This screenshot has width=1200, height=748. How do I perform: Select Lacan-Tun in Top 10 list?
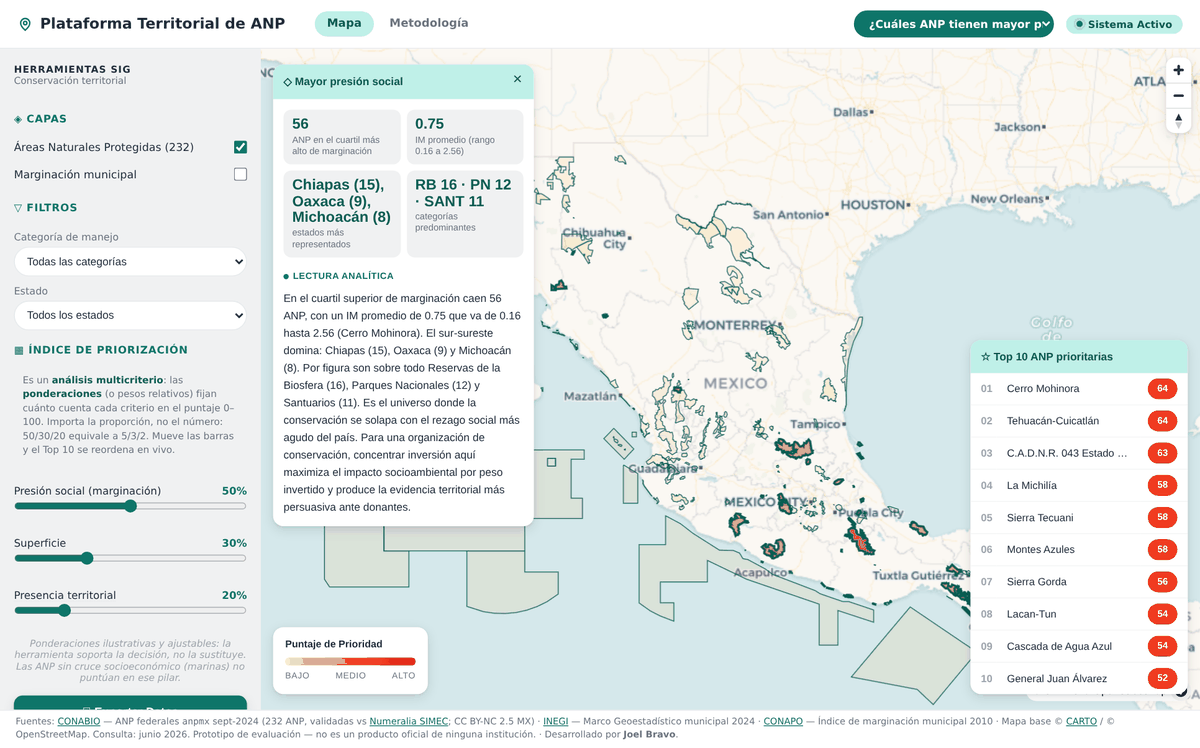1079,614
